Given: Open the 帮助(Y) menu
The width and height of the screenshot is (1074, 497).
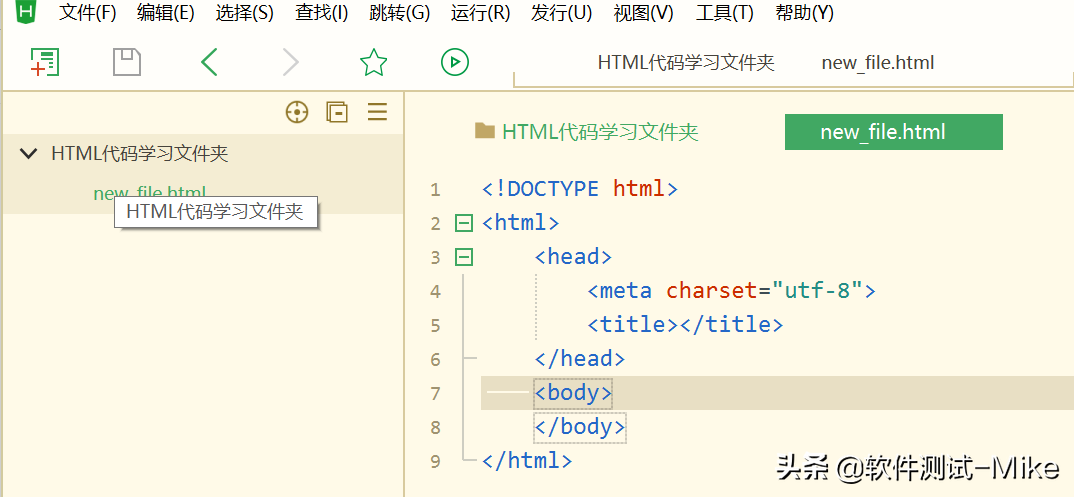Looking at the screenshot, I should coord(804,12).
